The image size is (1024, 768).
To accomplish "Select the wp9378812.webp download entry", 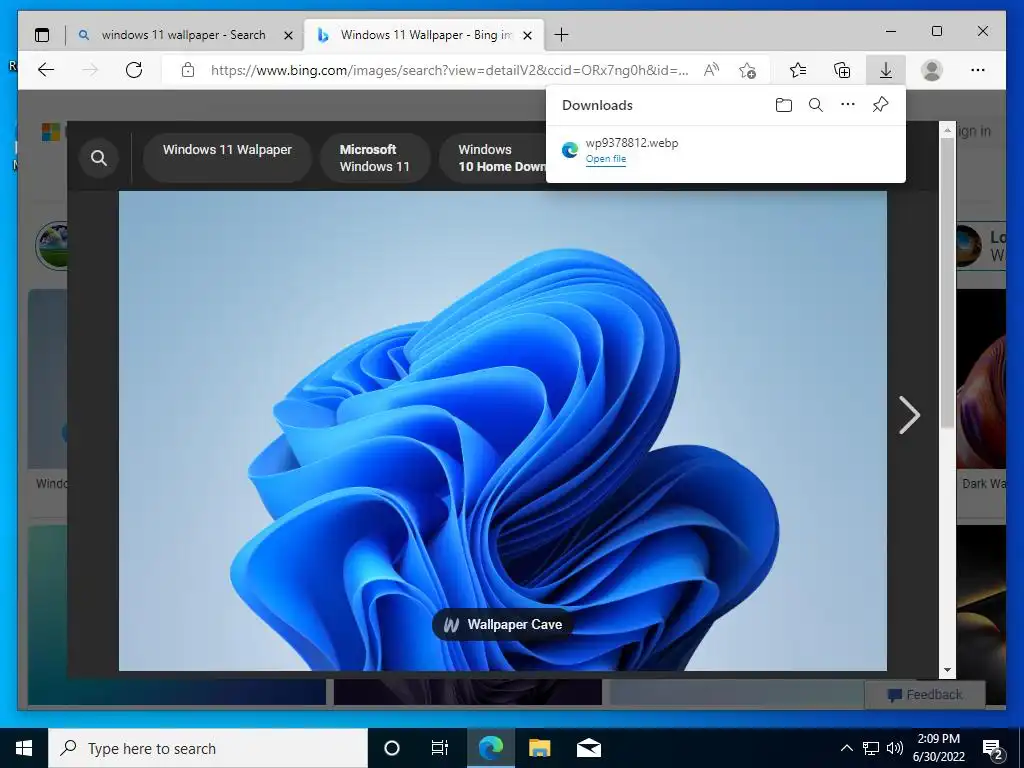I will click(726, 150).
